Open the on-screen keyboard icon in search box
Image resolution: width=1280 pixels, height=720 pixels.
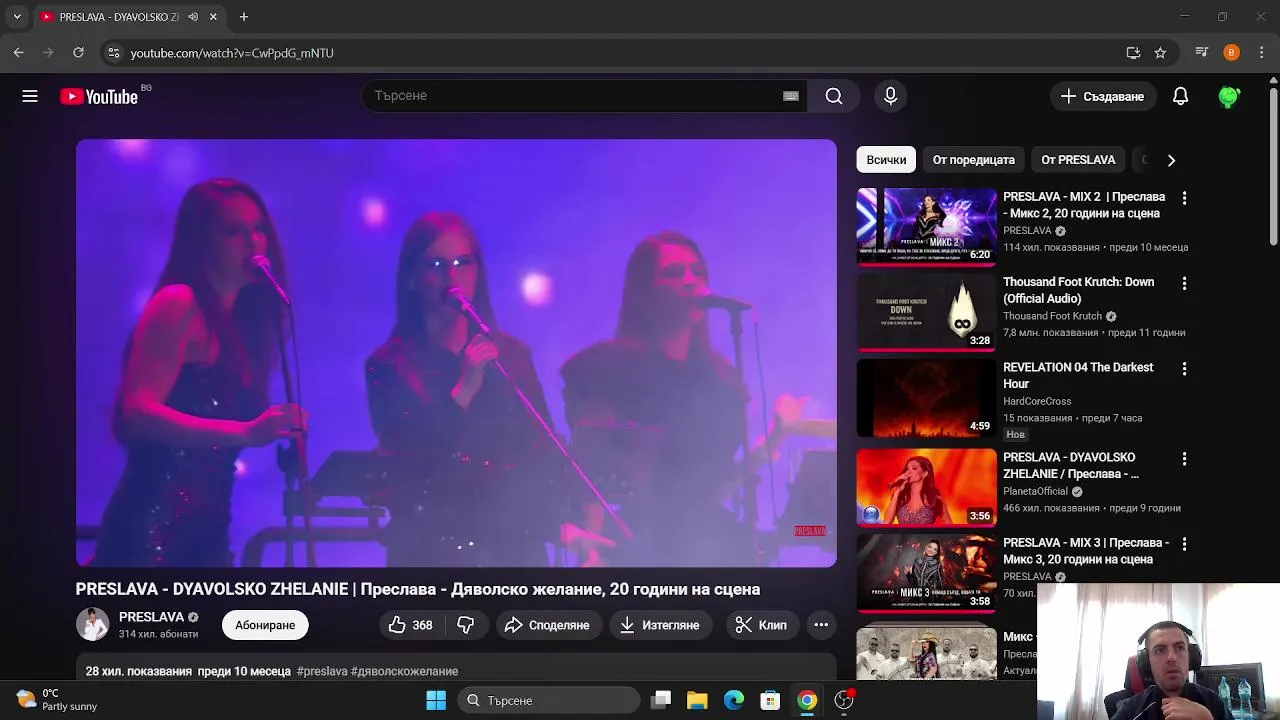(x=791, y=96)
